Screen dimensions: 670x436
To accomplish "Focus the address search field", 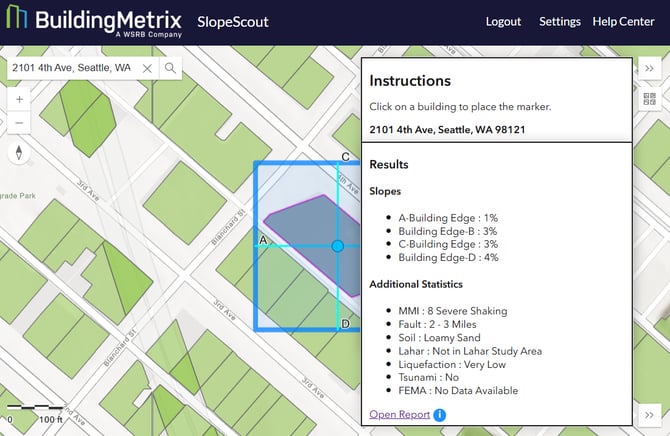I will (73, 68).
